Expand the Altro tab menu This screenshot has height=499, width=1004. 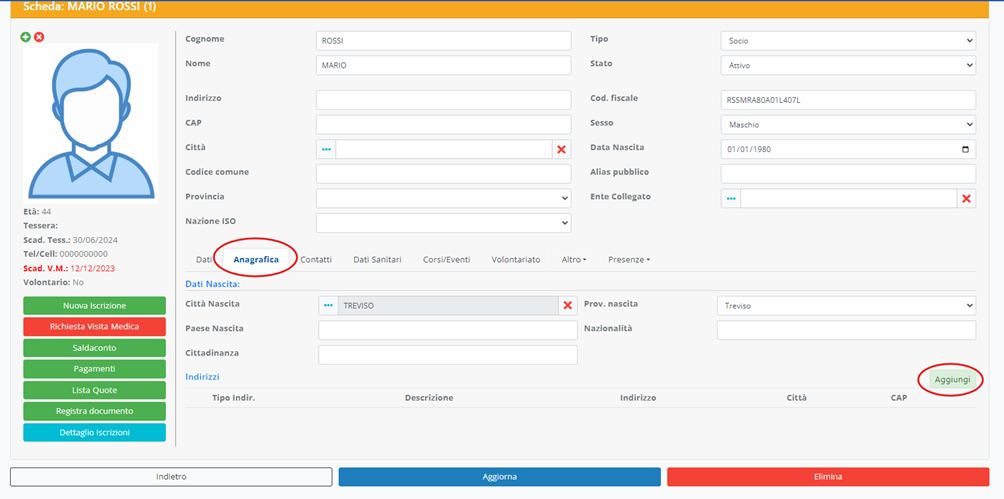573,259
